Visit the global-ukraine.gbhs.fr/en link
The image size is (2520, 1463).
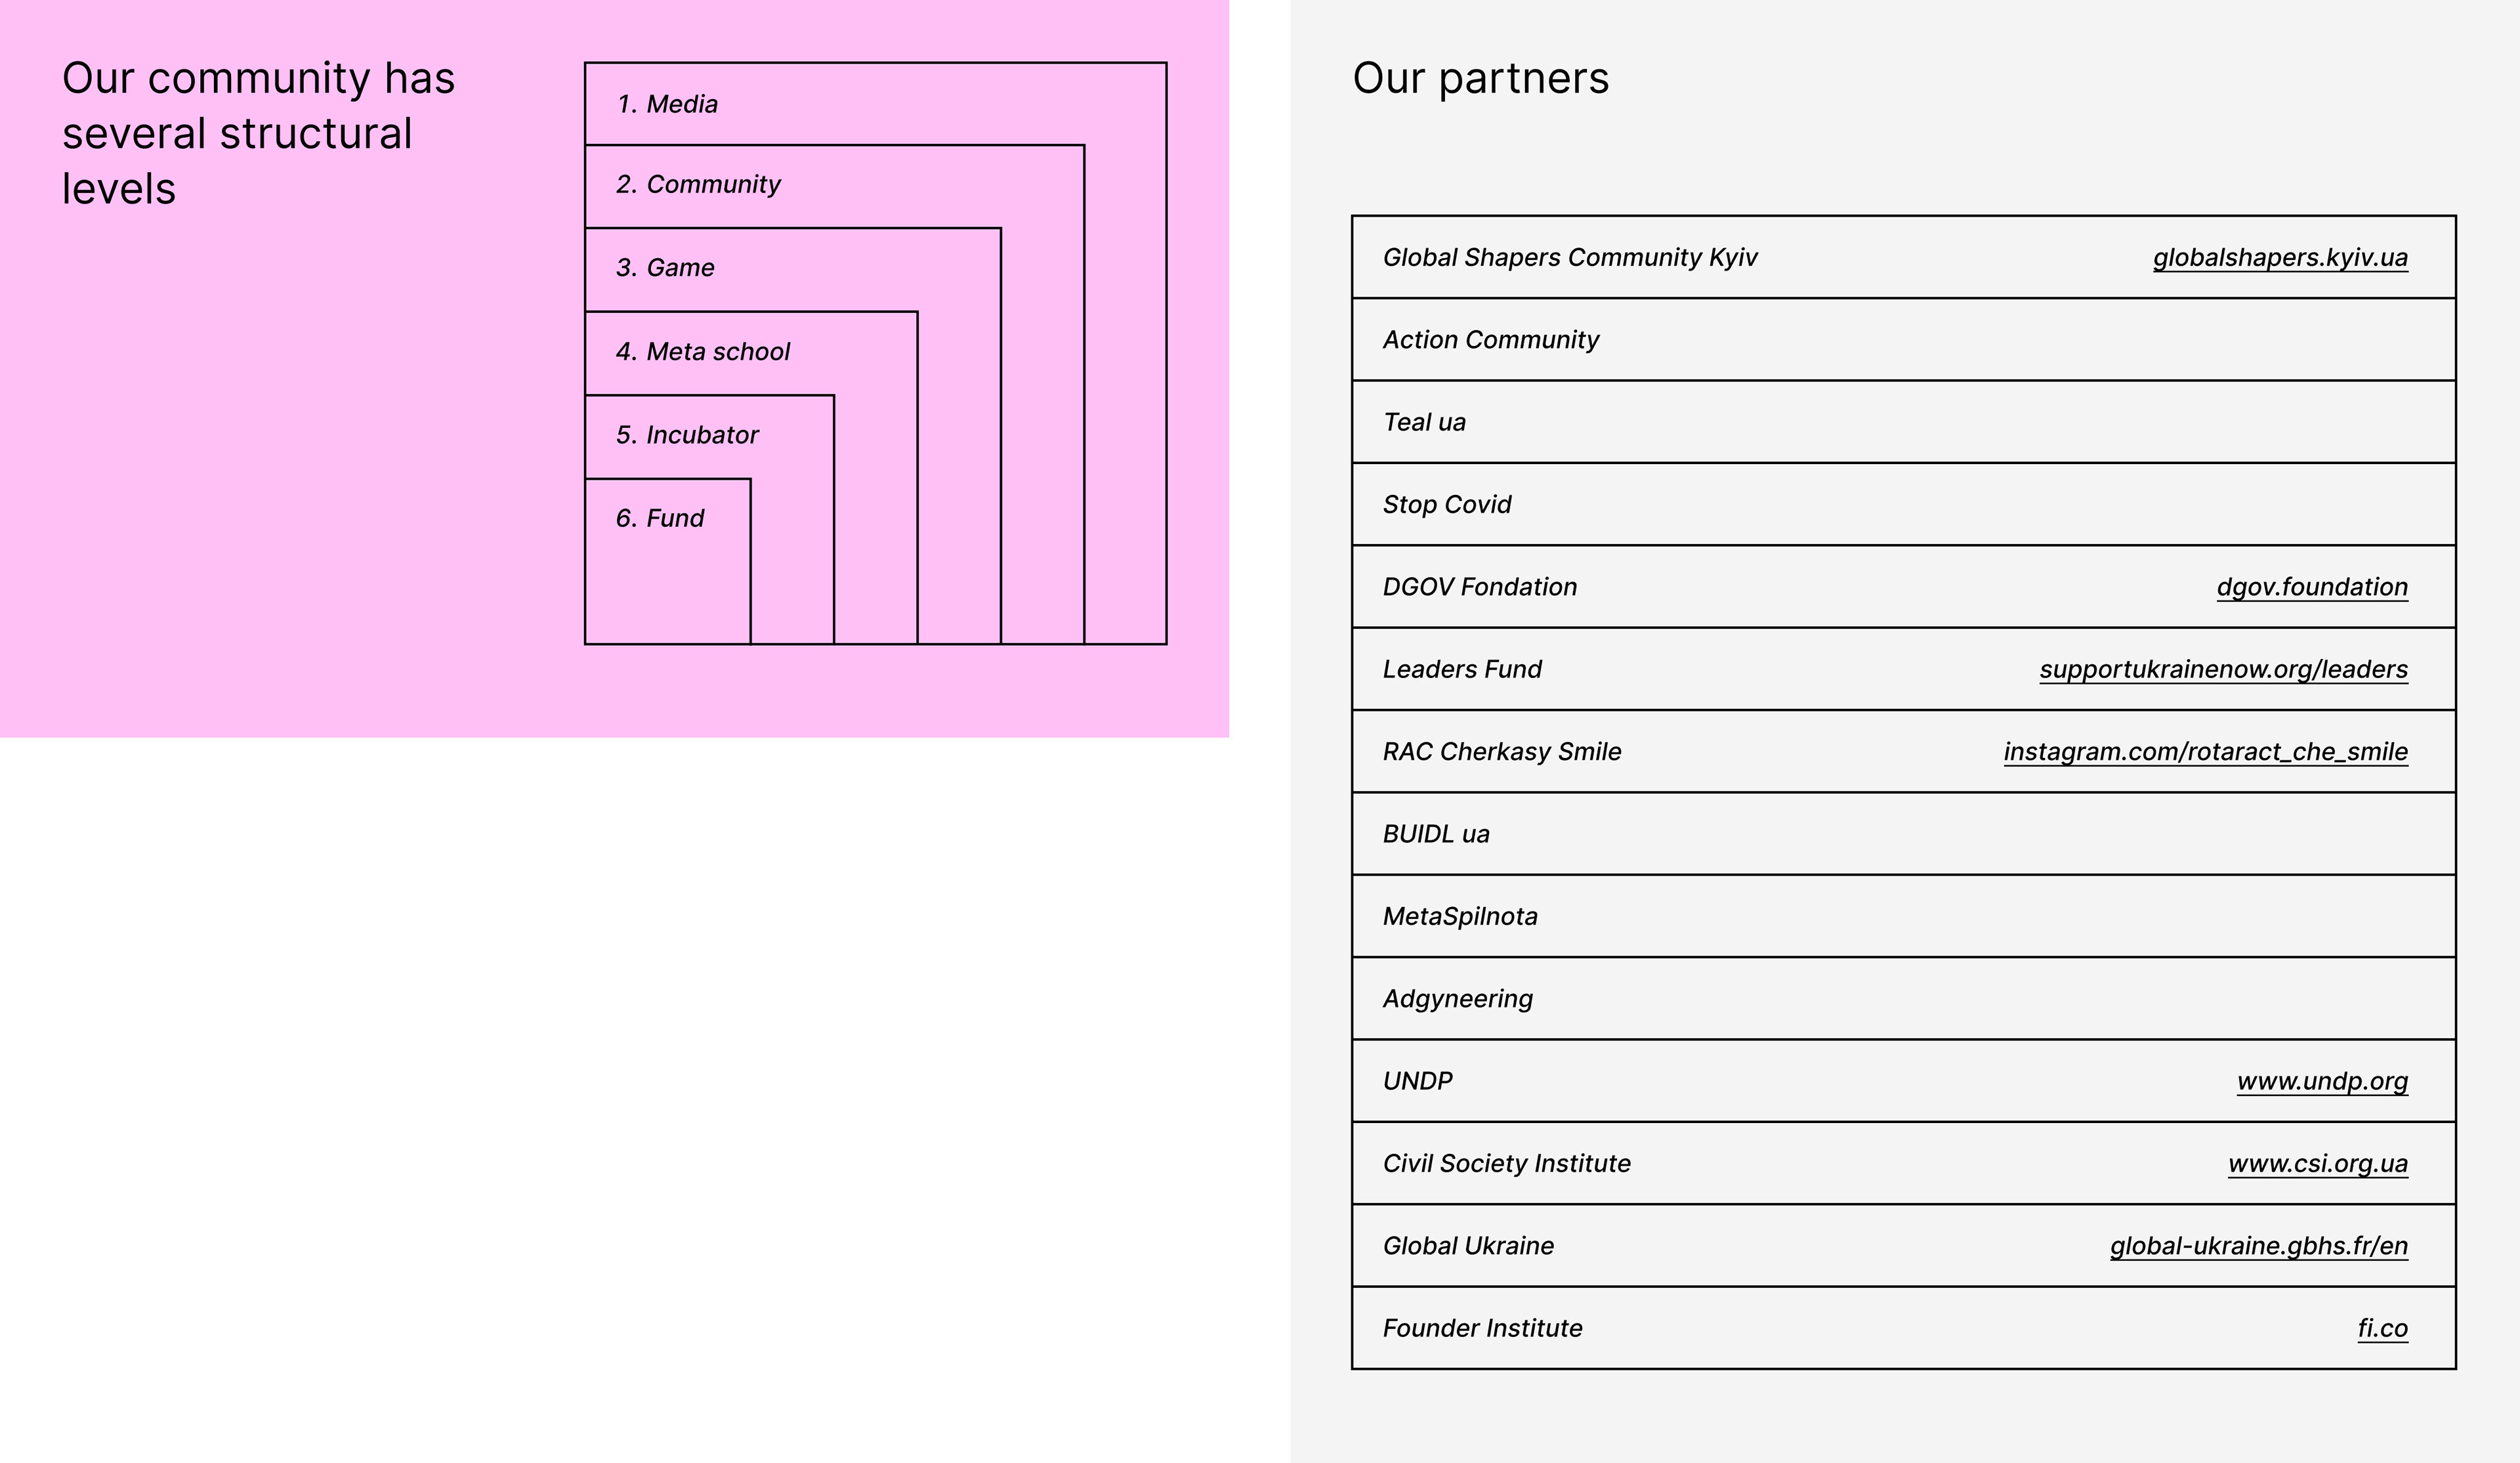click(2258, 1246)
